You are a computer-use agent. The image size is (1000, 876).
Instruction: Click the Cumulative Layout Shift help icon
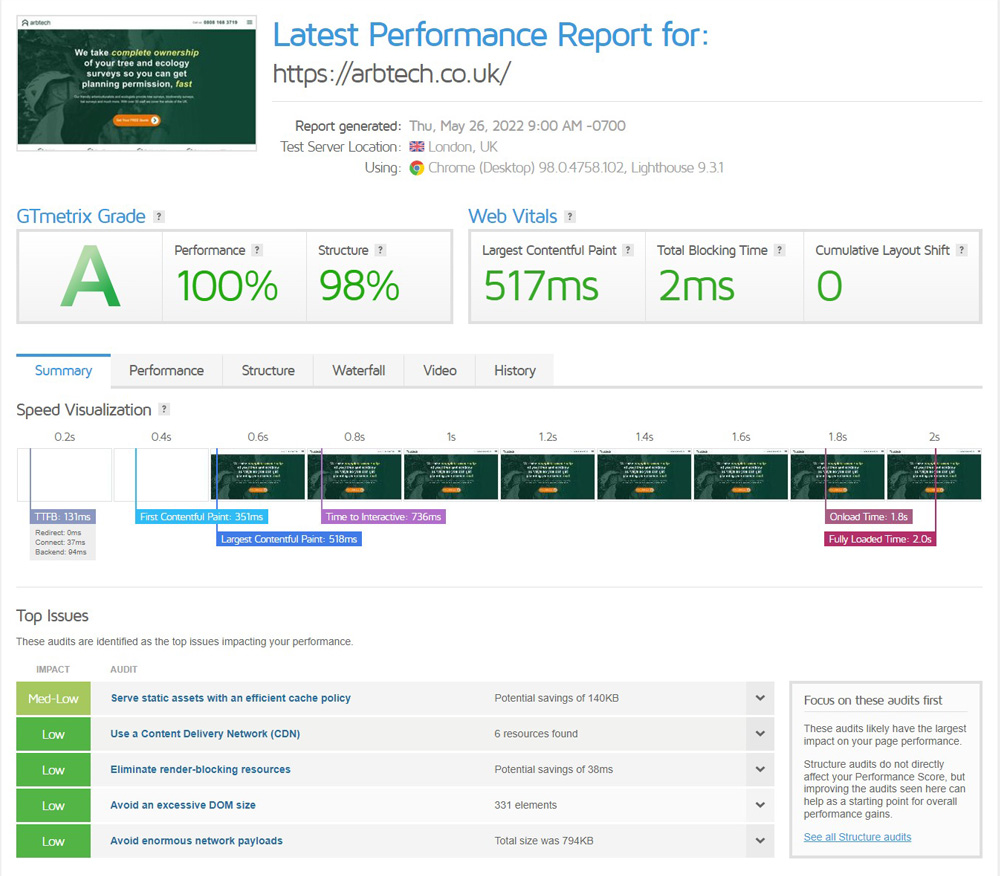click(963, 250)
